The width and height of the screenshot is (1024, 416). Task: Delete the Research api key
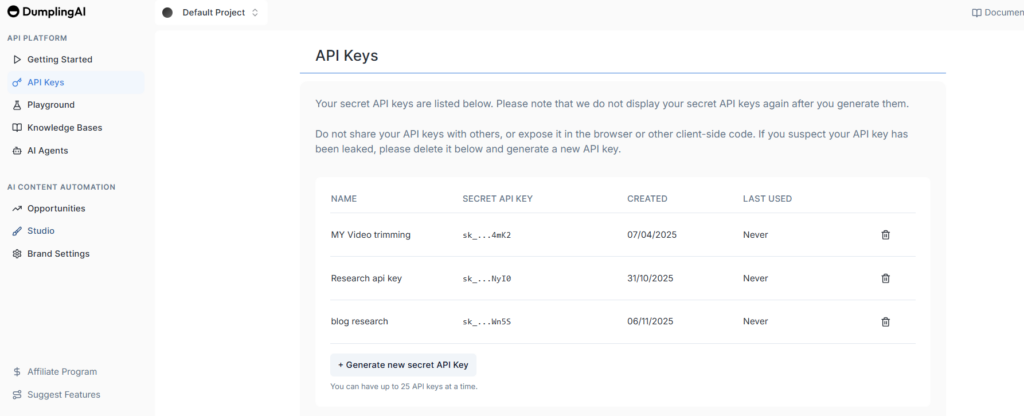[x=885, y=278]
